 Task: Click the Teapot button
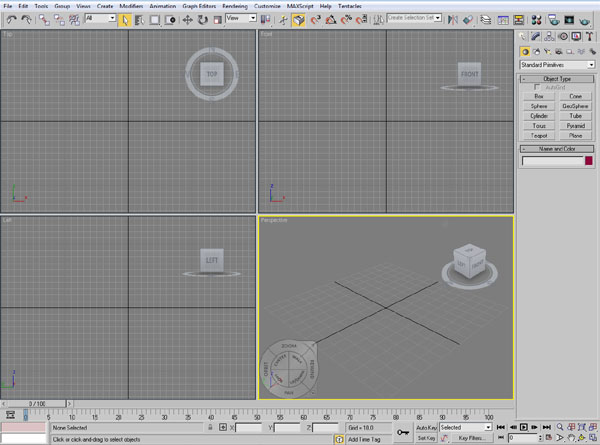pyautogui.click(x=539, y=135)
